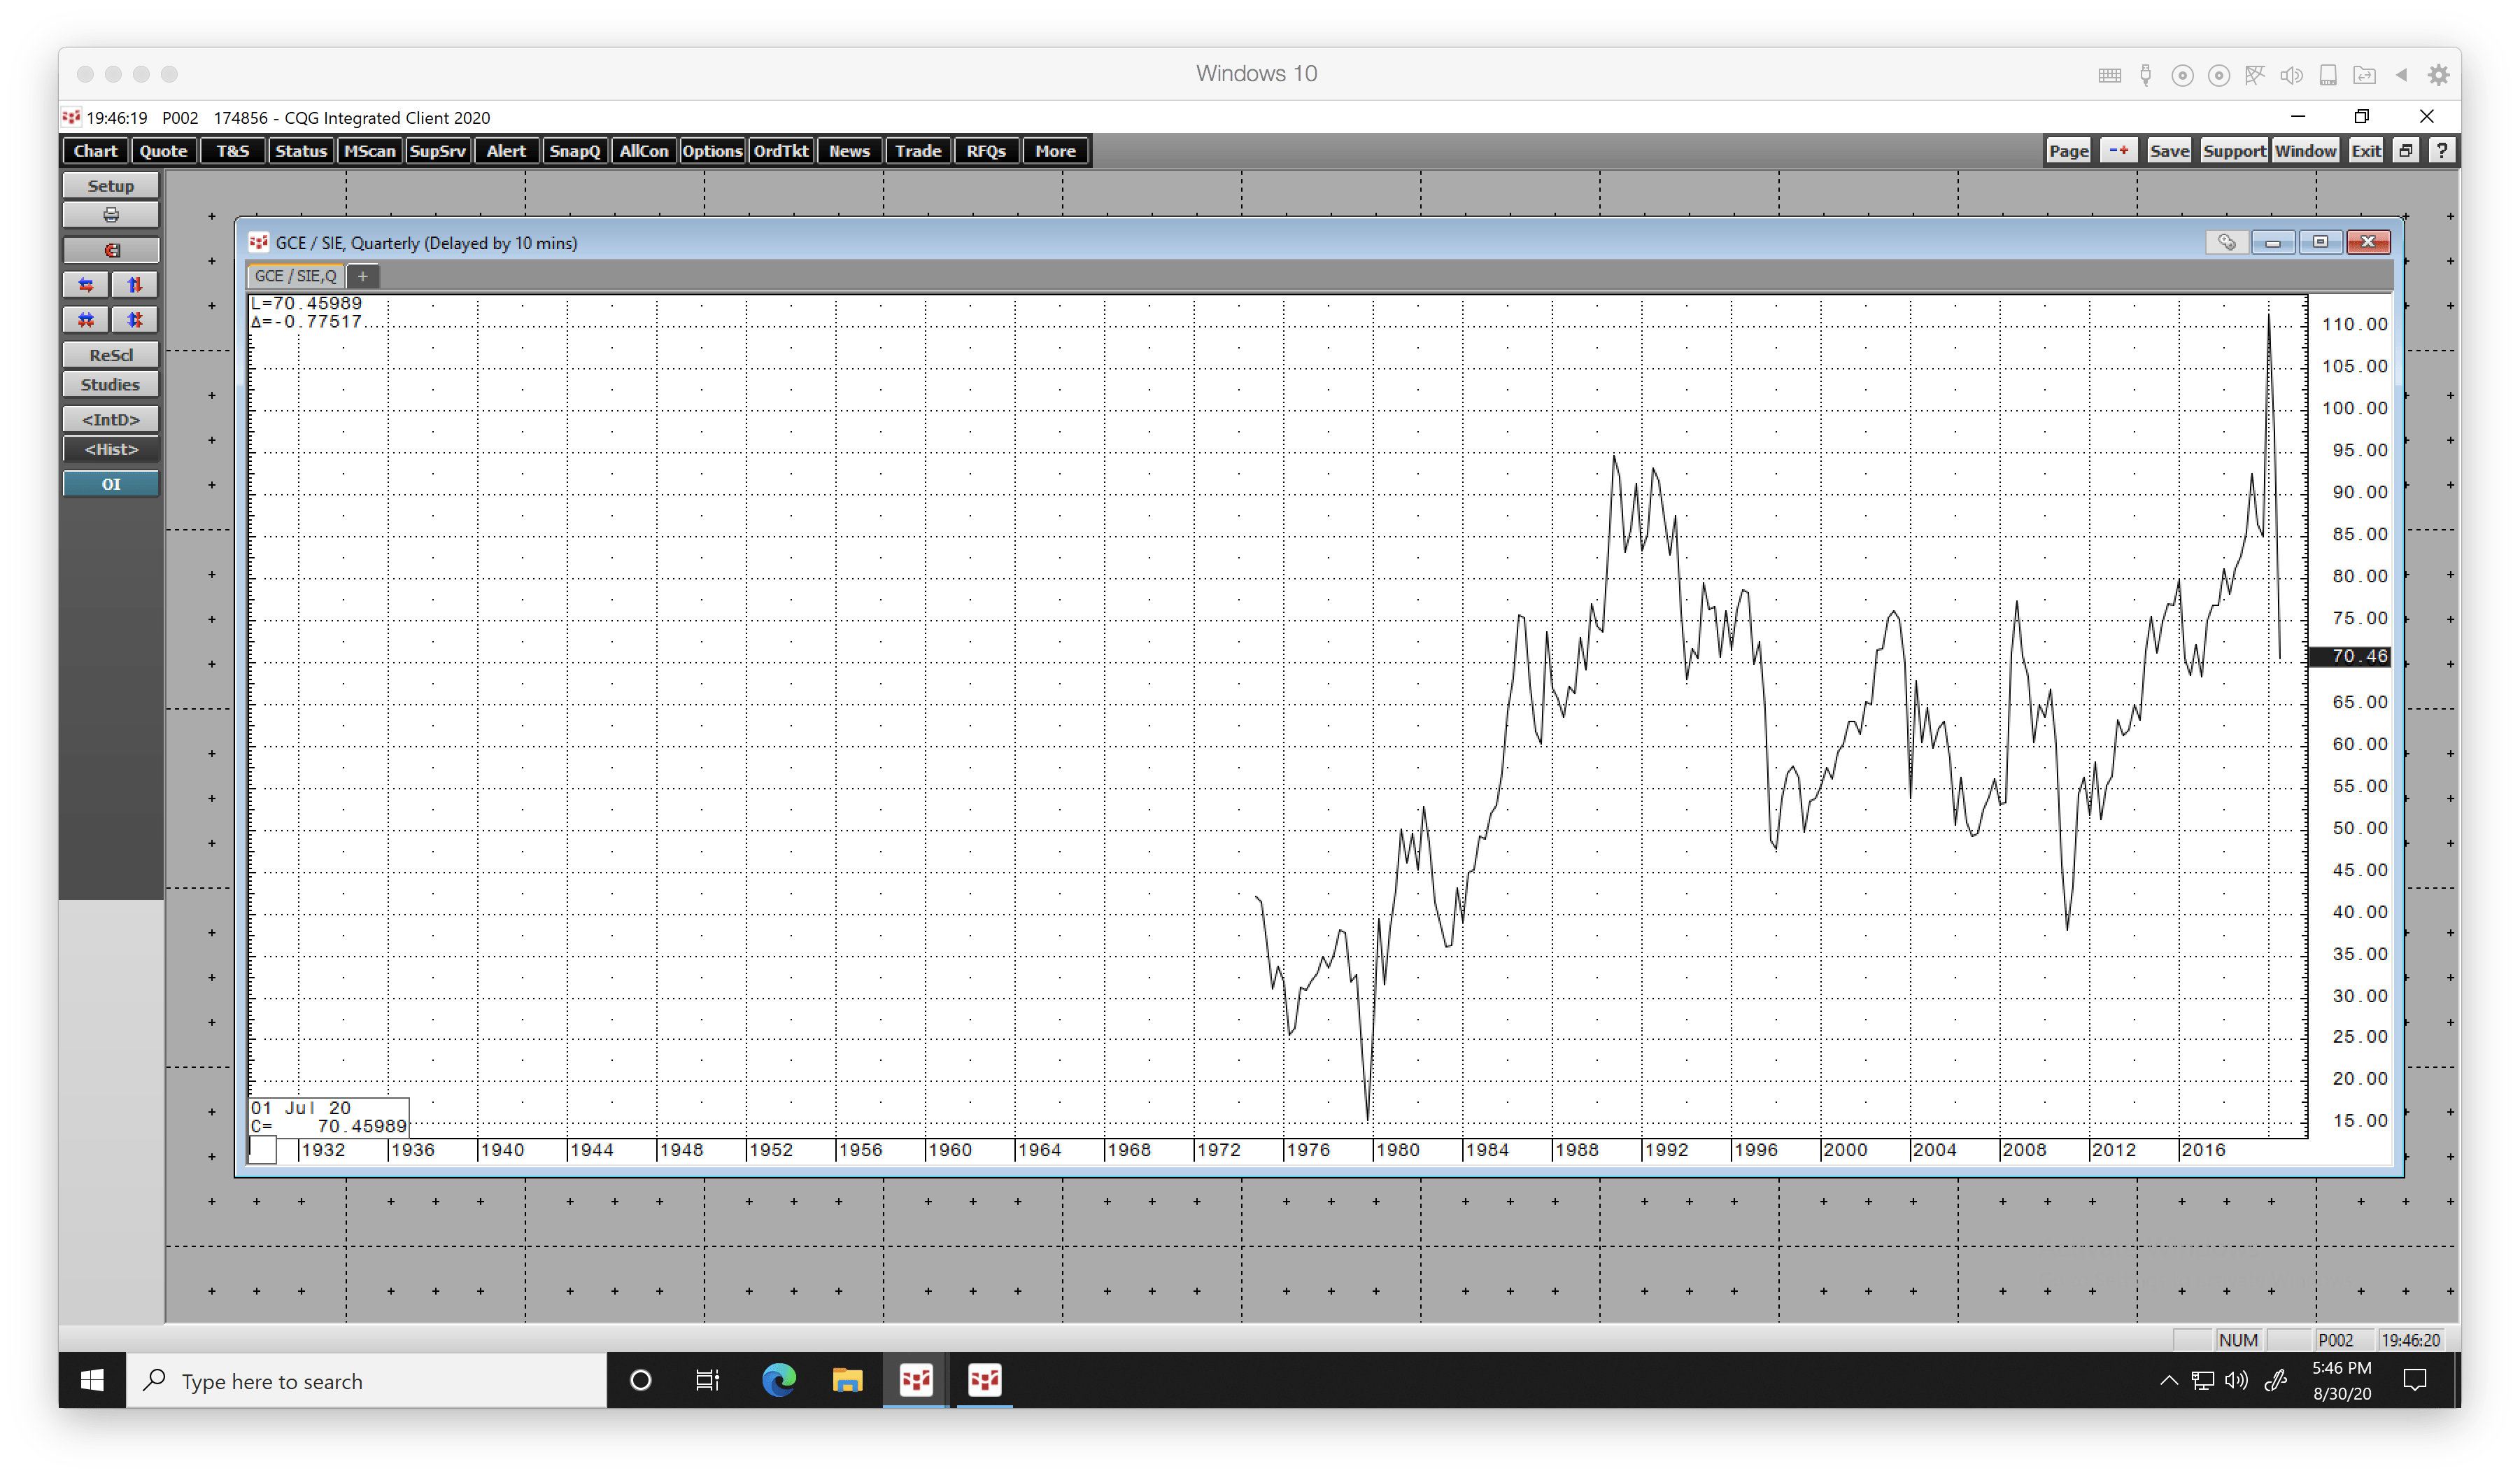
Task: Click the Studies button
Action: (x=110, y=385)
